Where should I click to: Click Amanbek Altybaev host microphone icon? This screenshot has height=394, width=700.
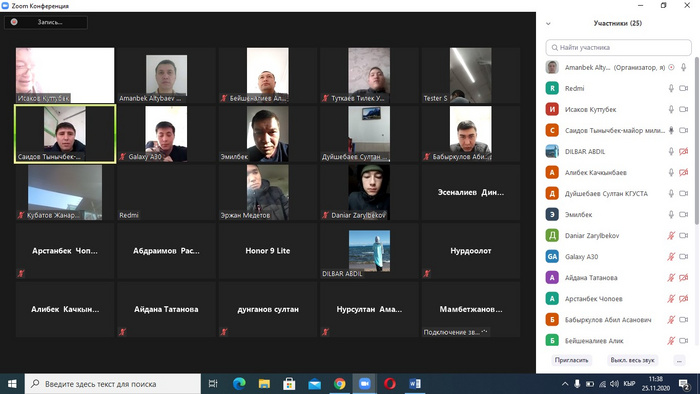tap(683, 67)
